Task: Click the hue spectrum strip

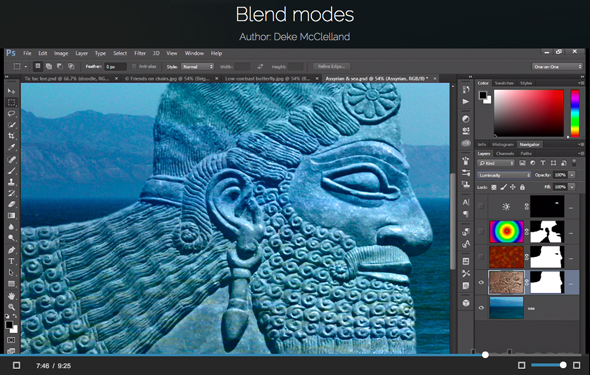Action: [575, 113]
